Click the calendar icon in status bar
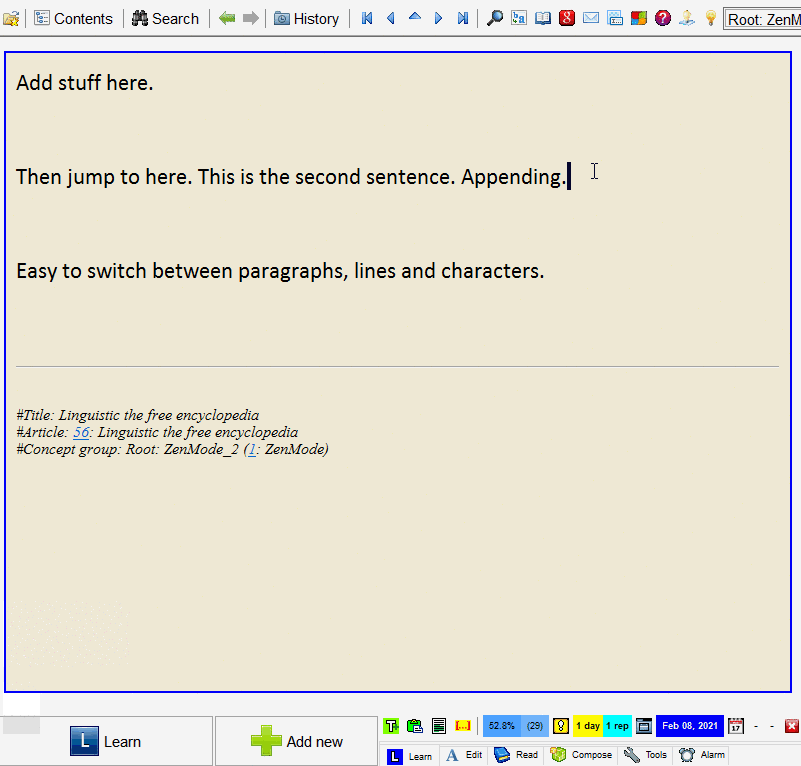 click(736, 726)
